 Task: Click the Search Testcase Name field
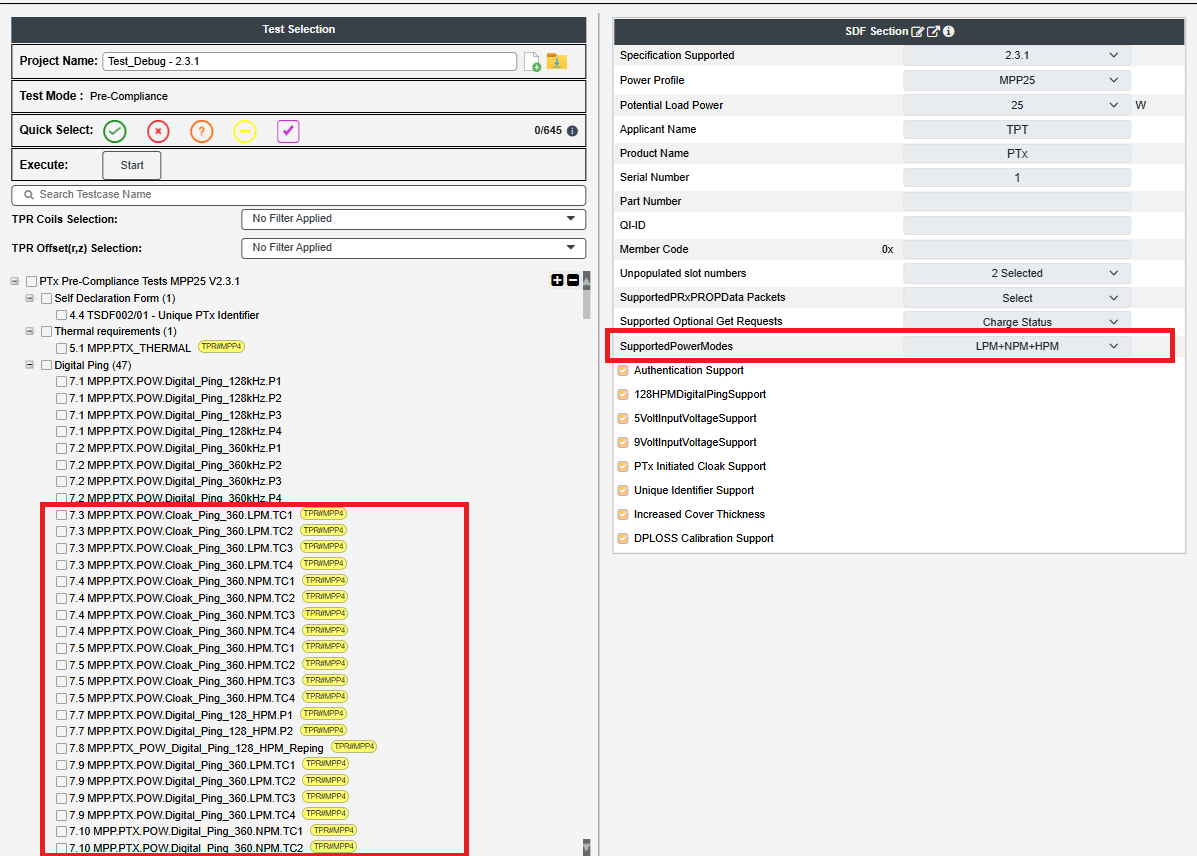coord(298,195)
